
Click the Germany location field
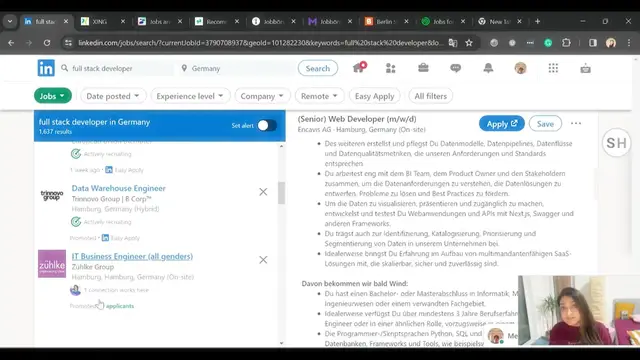[237, 68]
